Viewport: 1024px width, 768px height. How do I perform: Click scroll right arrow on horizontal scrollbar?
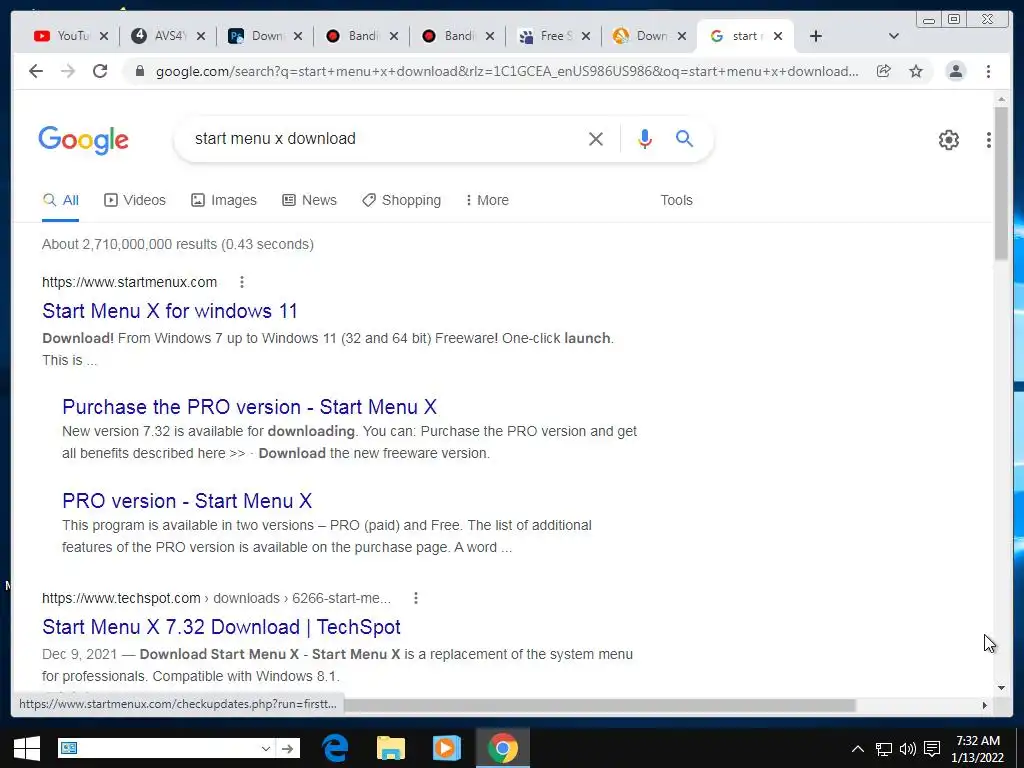pos(985,705)
